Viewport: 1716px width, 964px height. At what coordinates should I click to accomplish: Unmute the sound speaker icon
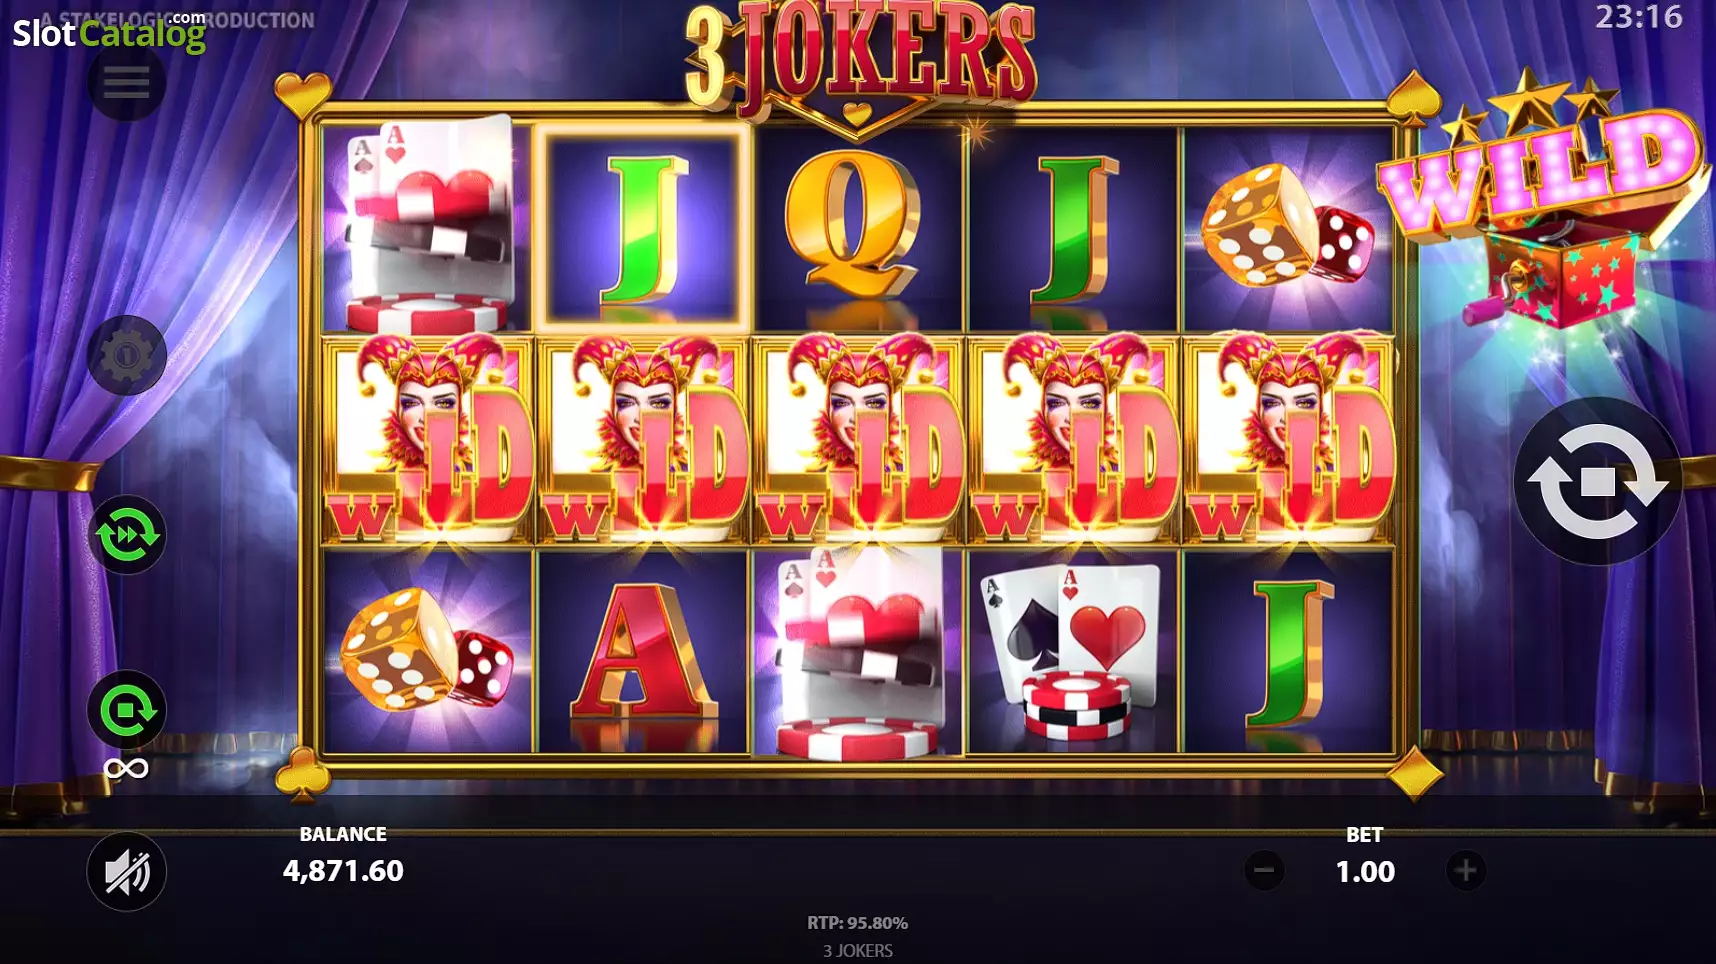(x=126, y=872)
